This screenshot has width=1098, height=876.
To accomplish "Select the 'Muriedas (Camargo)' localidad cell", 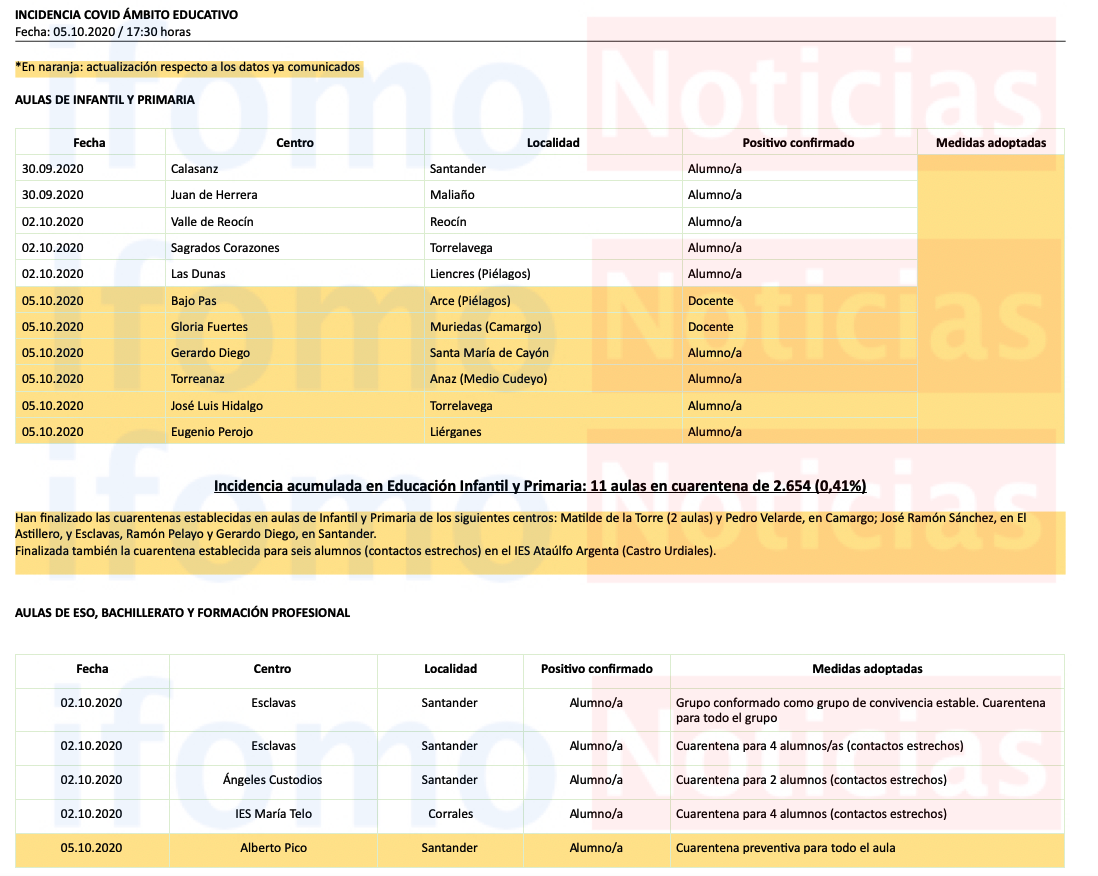I will click(485, 327).
